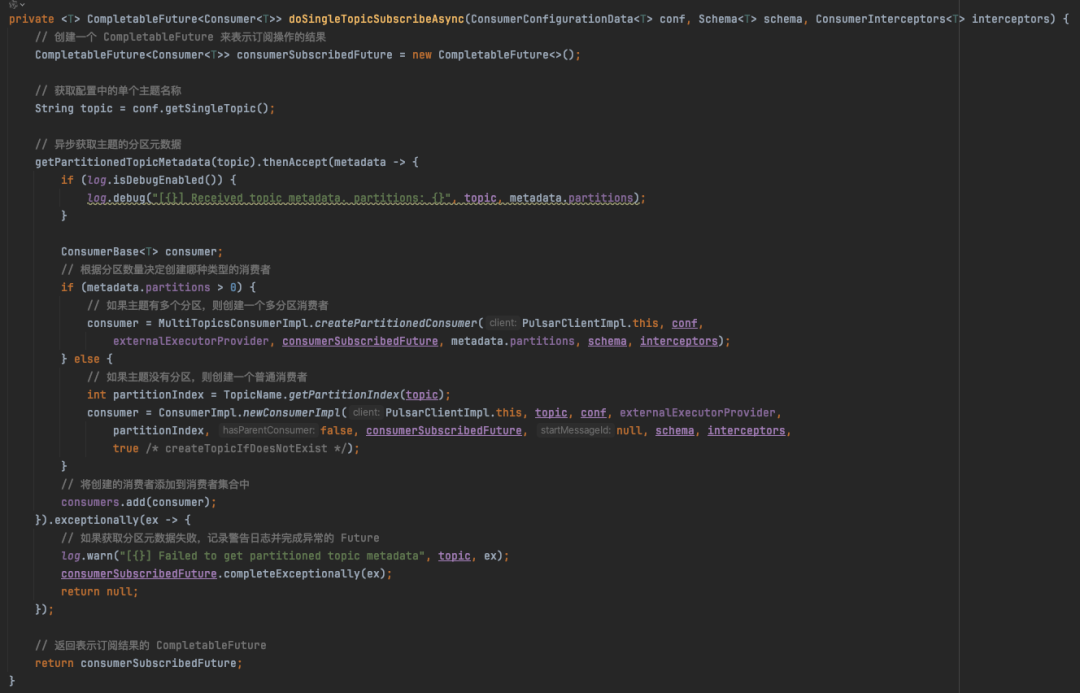The height and width of the screenshot is (693, 1080).
Task: Click warn in the log.warn call
Action: (x=100, y=557)
